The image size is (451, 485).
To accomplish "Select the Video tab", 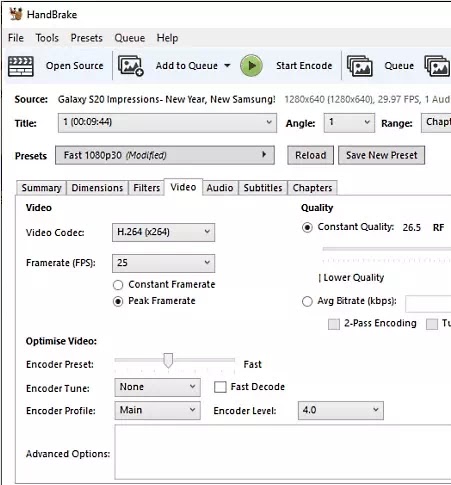I will tap(183, 187).
